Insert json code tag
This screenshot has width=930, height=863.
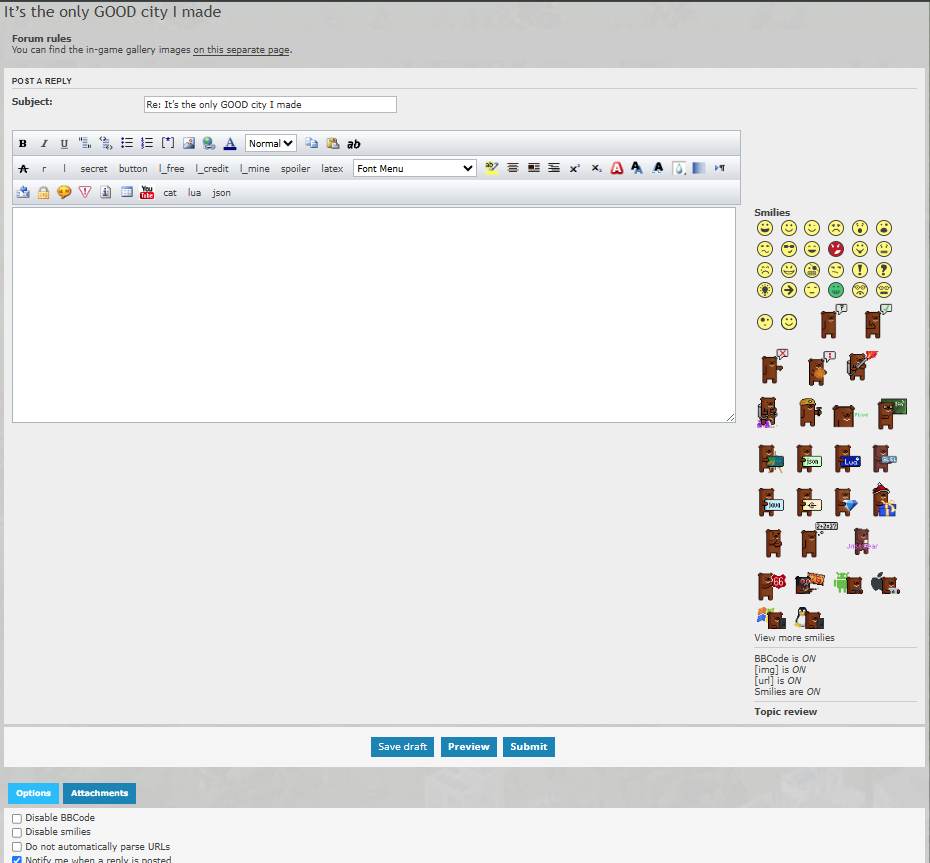pyautogui.click(x=221, y=193)
